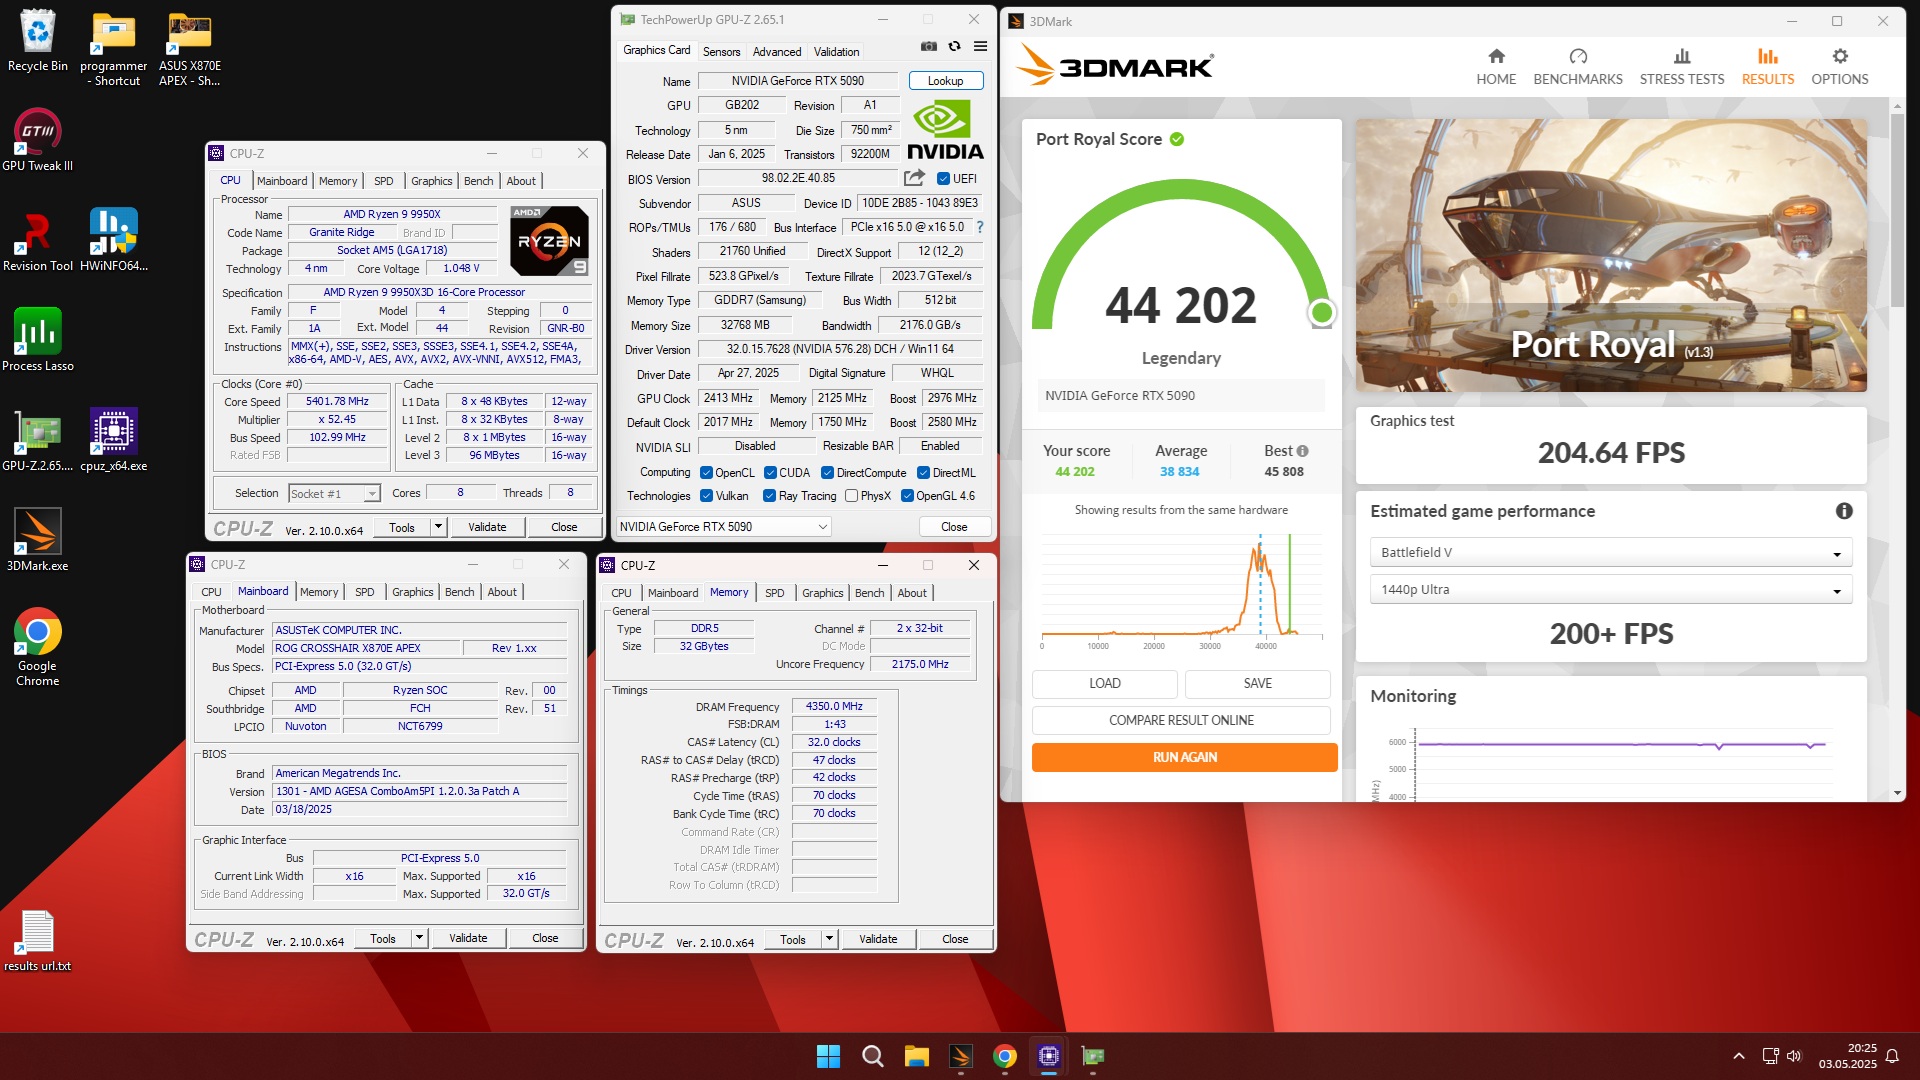Screen dimensions: 1920x1080
Task: Open Validation tab in GPU-Z
Action: point(836,52)
